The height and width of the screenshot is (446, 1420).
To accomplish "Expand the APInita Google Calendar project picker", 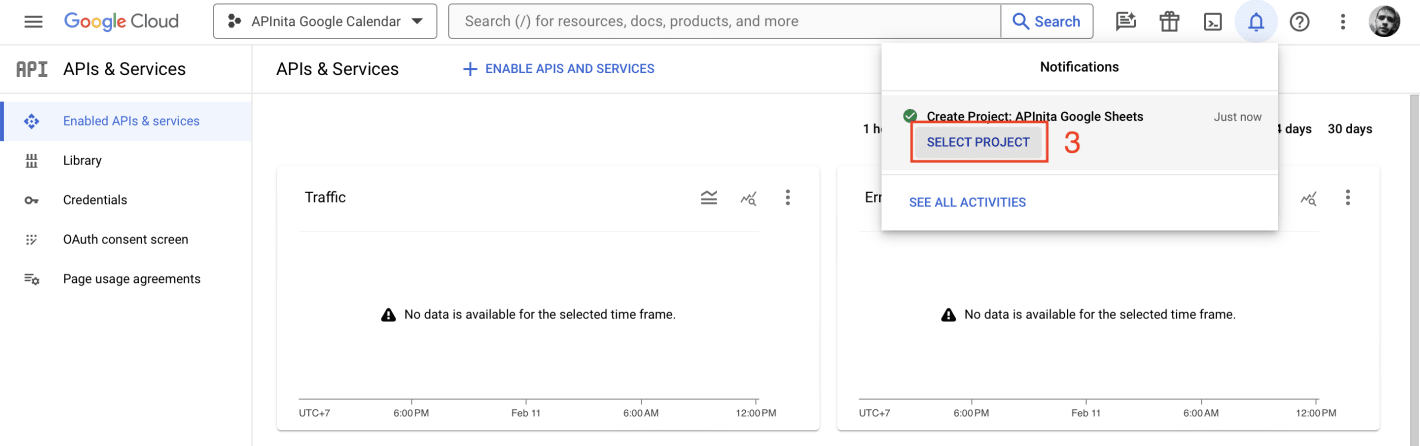I will click(x=325, y=21).
